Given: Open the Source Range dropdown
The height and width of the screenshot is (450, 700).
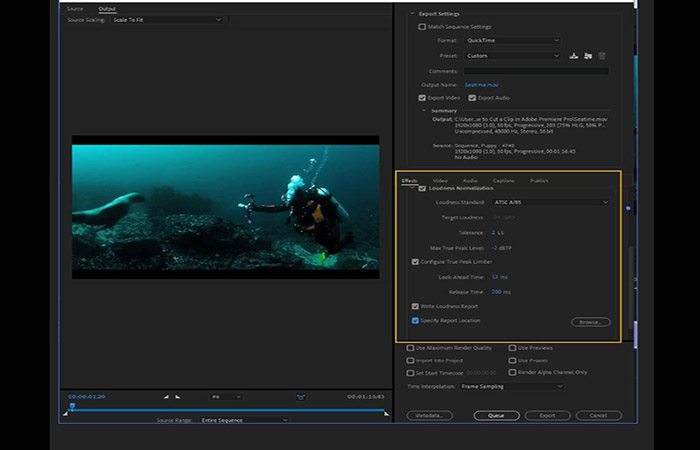Looking at the screenshot, I should [244, 420].
